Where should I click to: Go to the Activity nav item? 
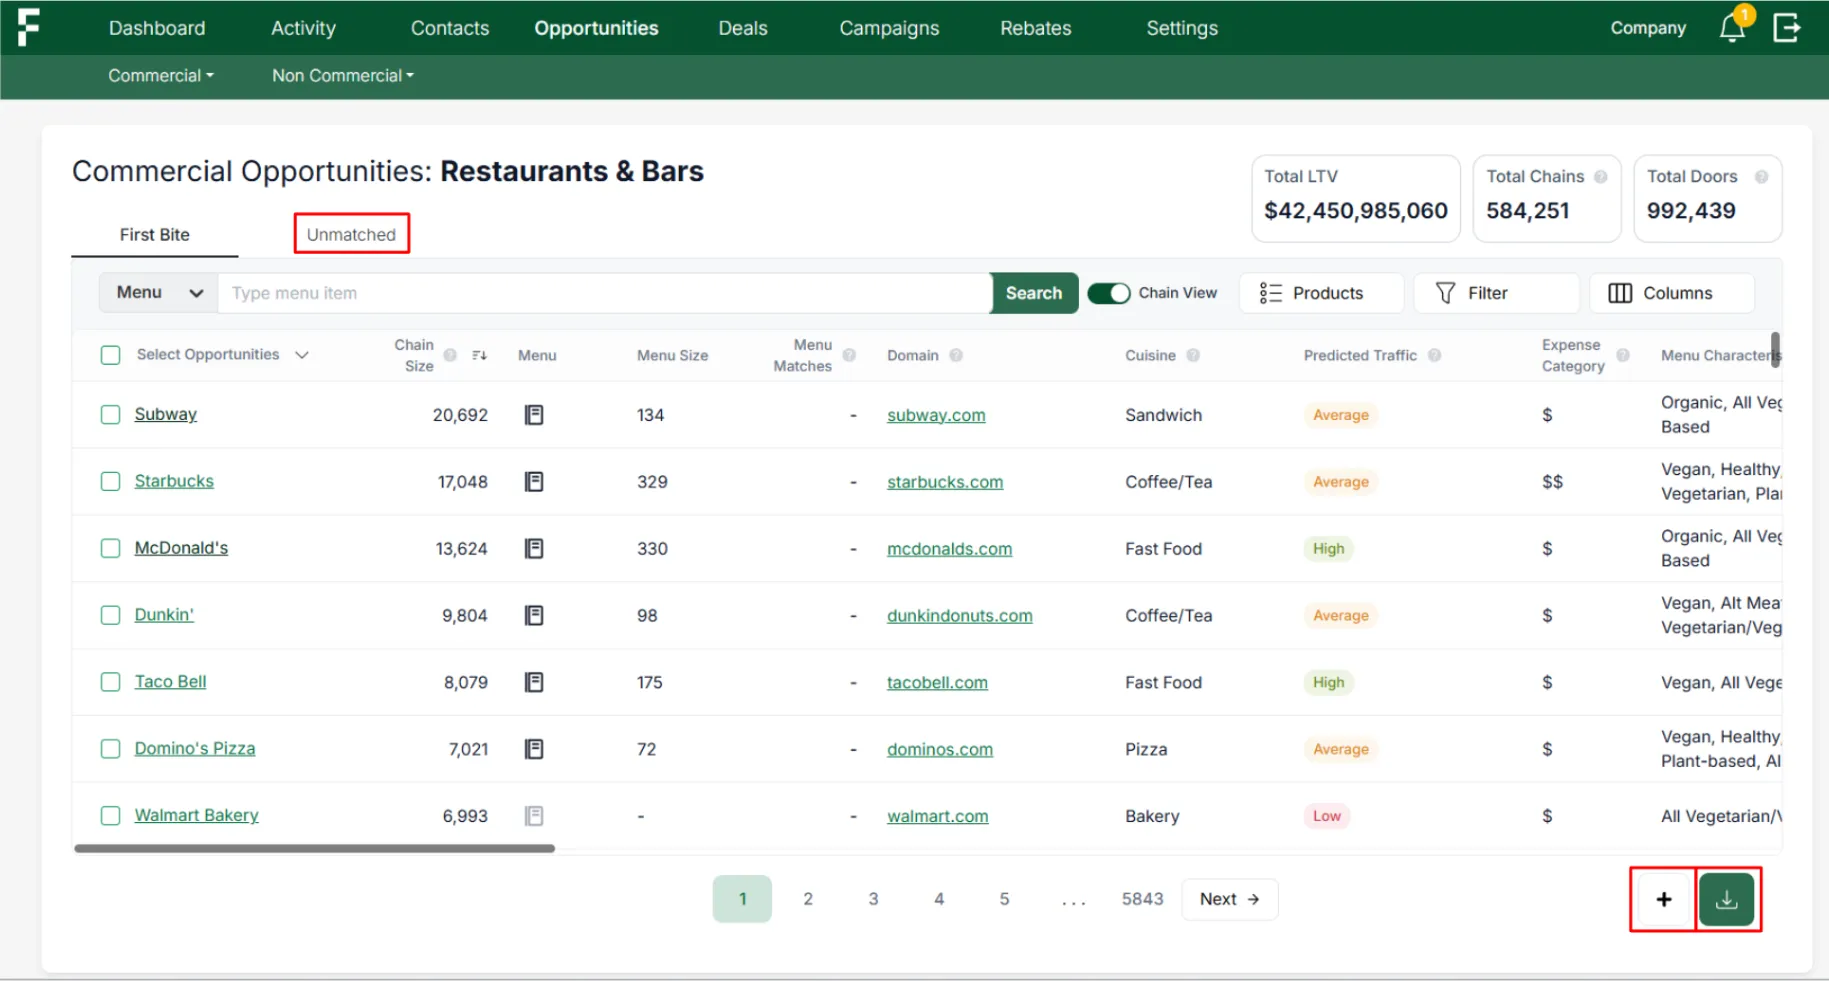pos(303,28)
